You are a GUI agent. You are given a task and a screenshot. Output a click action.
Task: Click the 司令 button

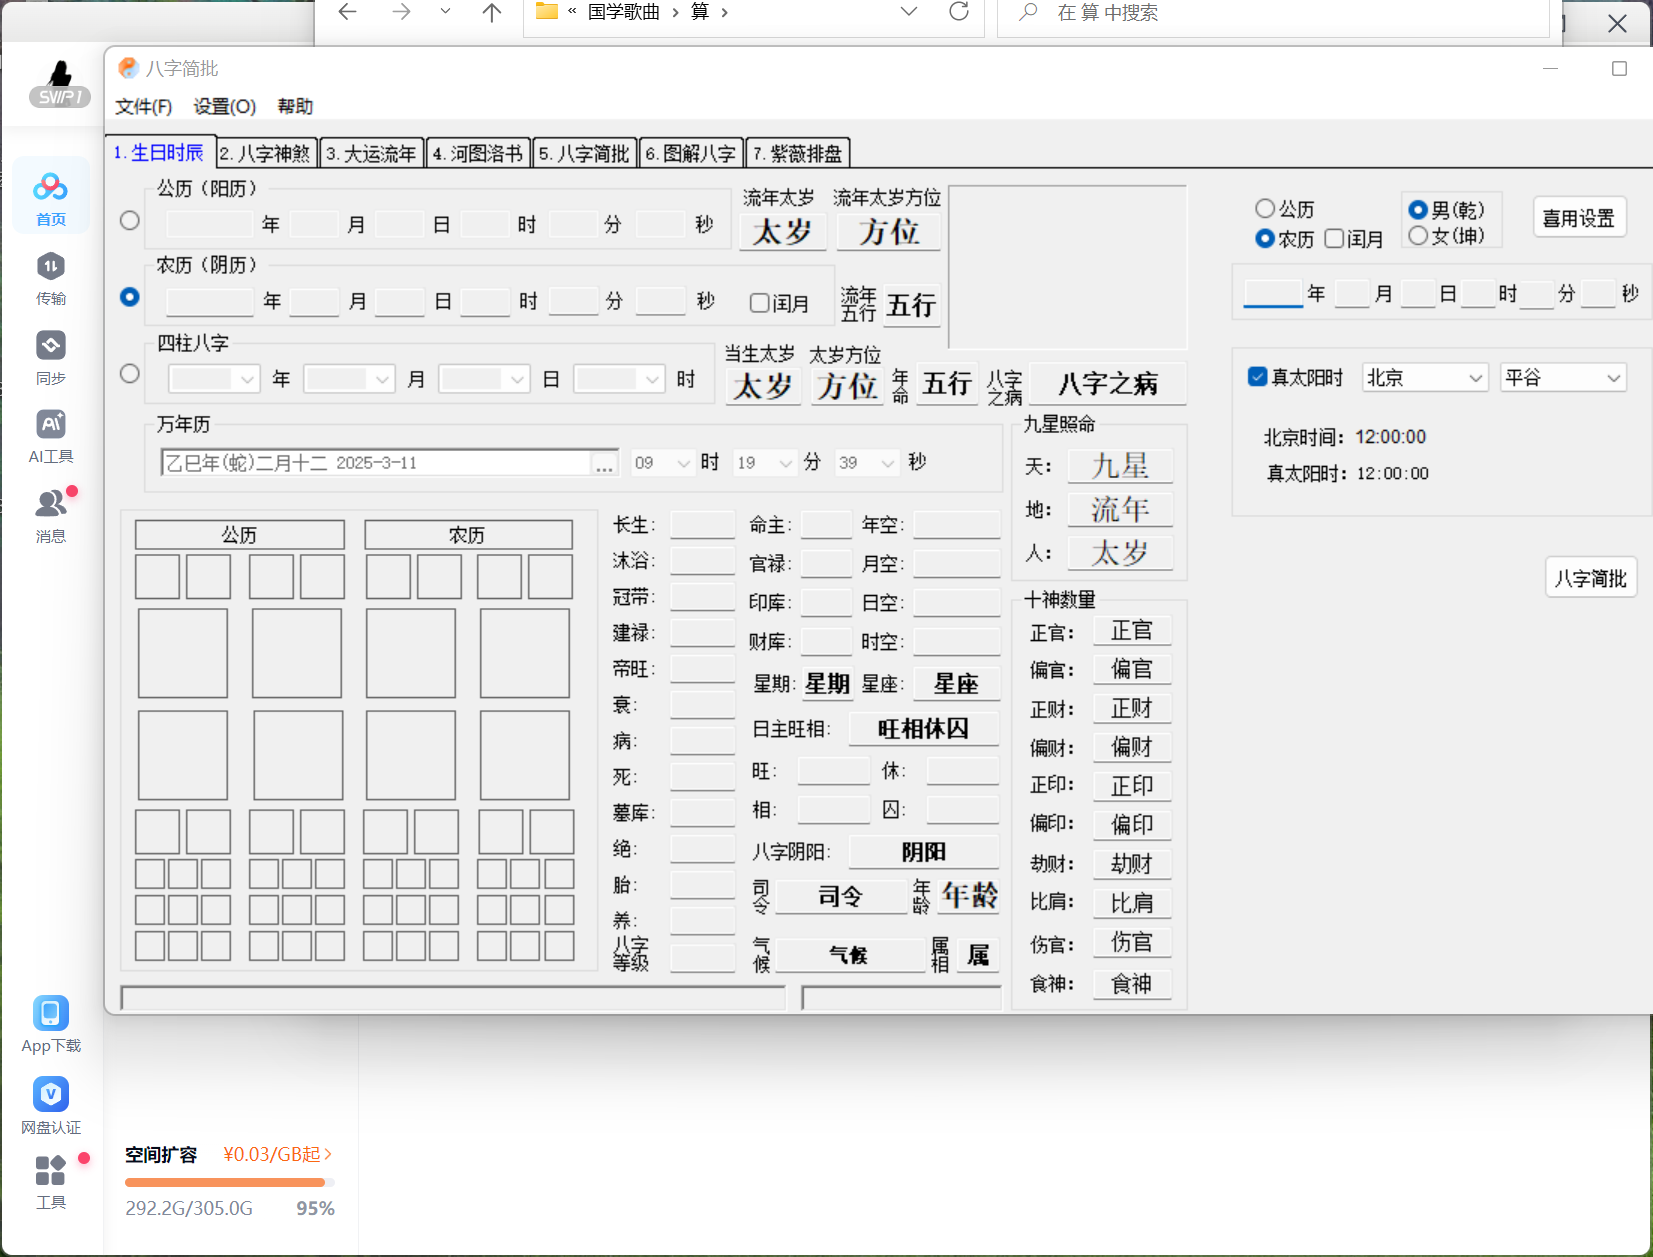click(840, 896)
